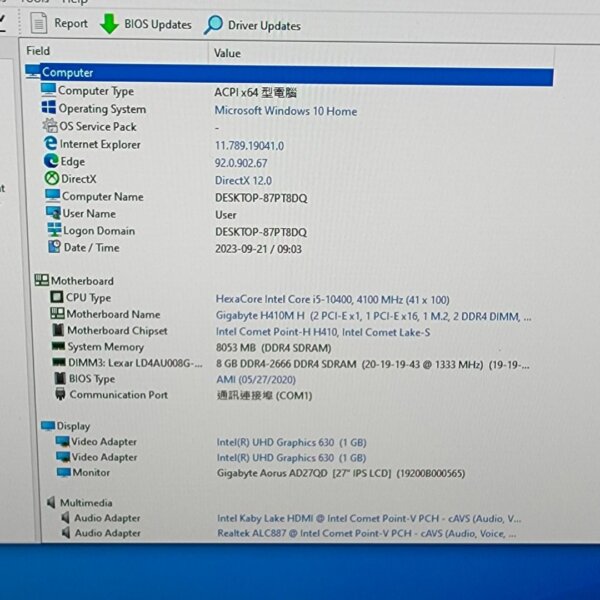The width and height of the screenshot is (600, 600).
Task: Open the Intel Comet Point-H H410 chipset link
Action: tap(323, 332)
